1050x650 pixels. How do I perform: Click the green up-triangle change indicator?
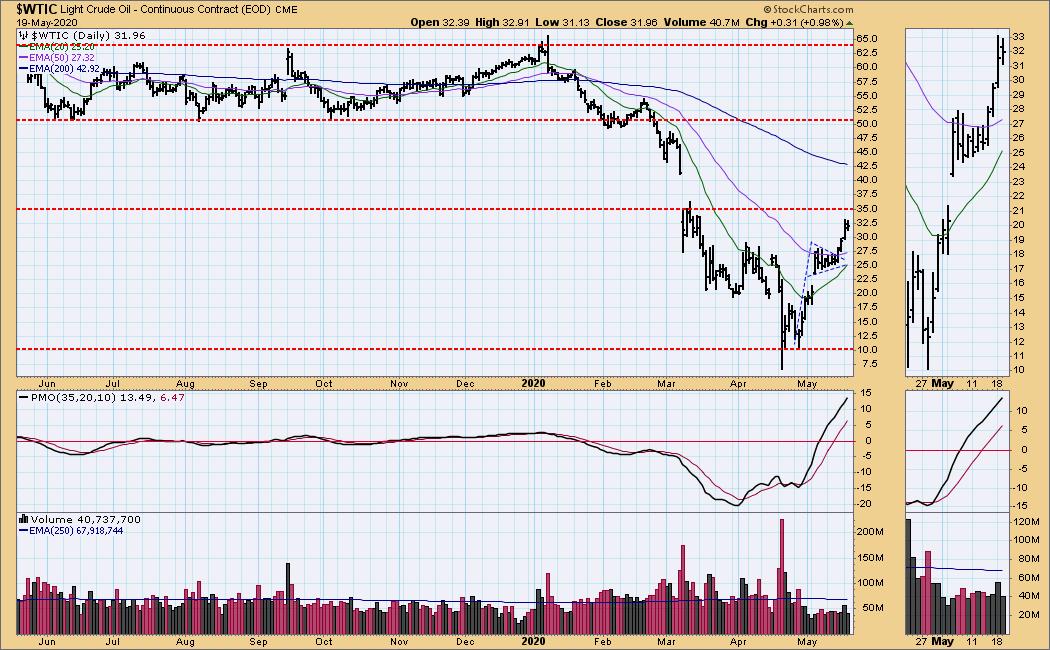click(850, 23)
